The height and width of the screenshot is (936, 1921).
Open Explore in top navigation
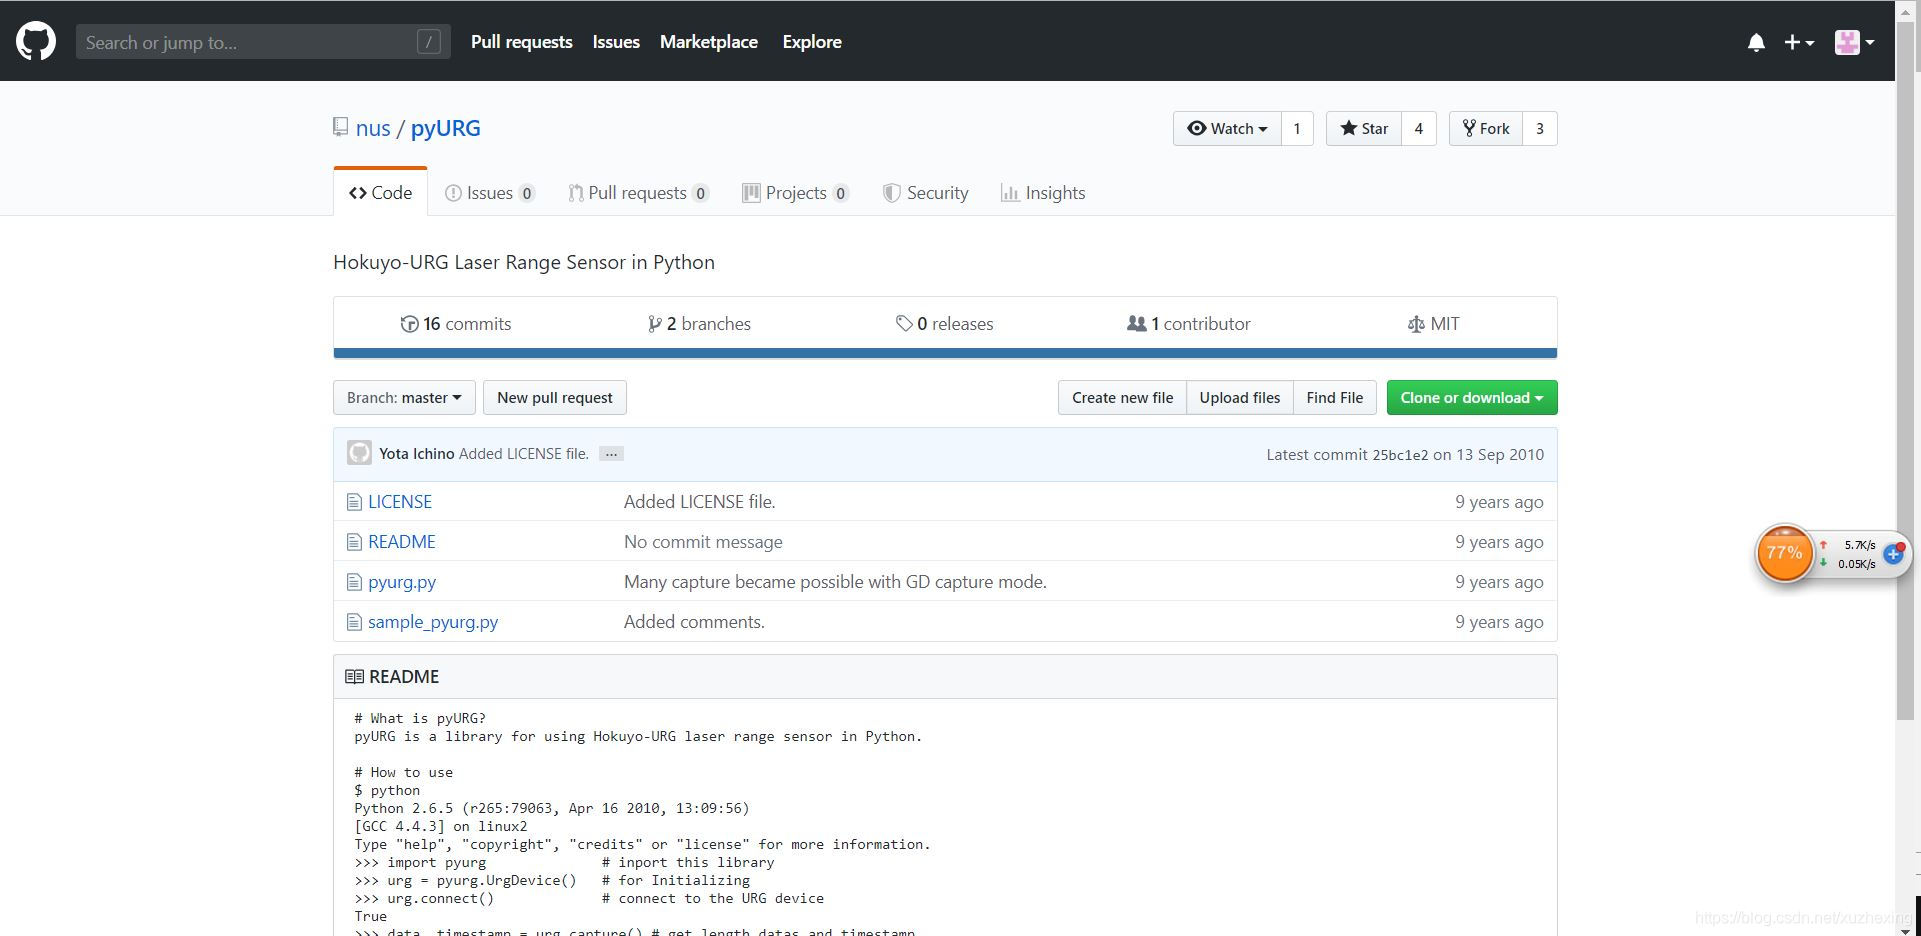[811, 42]
